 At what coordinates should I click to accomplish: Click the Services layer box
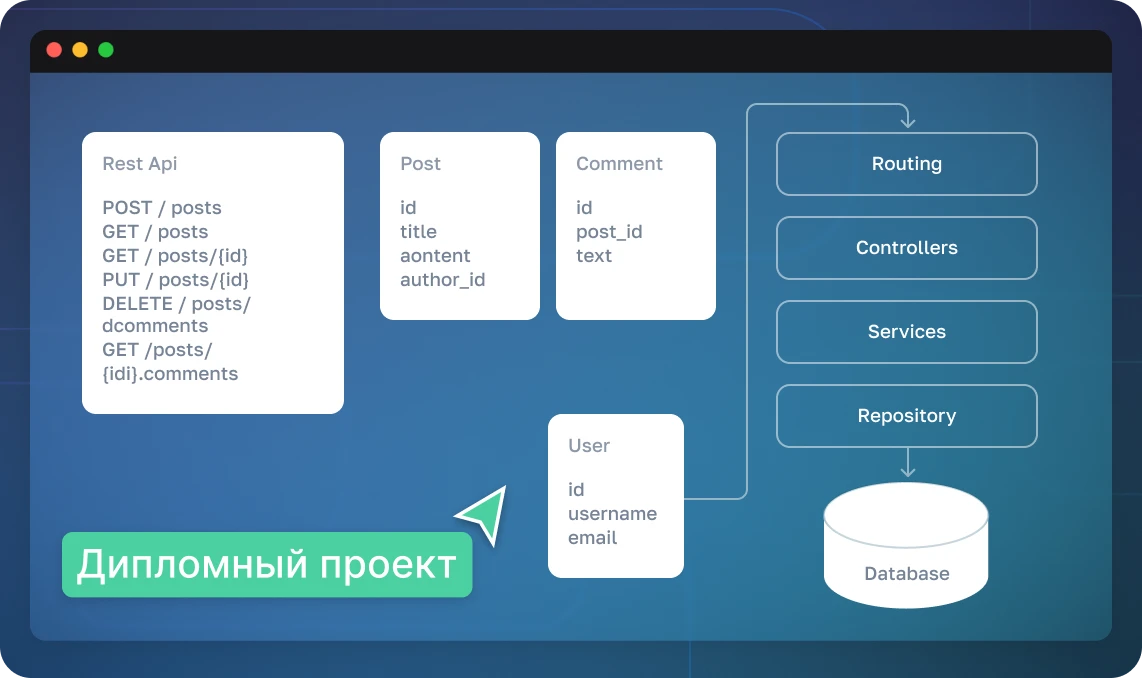coord(907,332)
